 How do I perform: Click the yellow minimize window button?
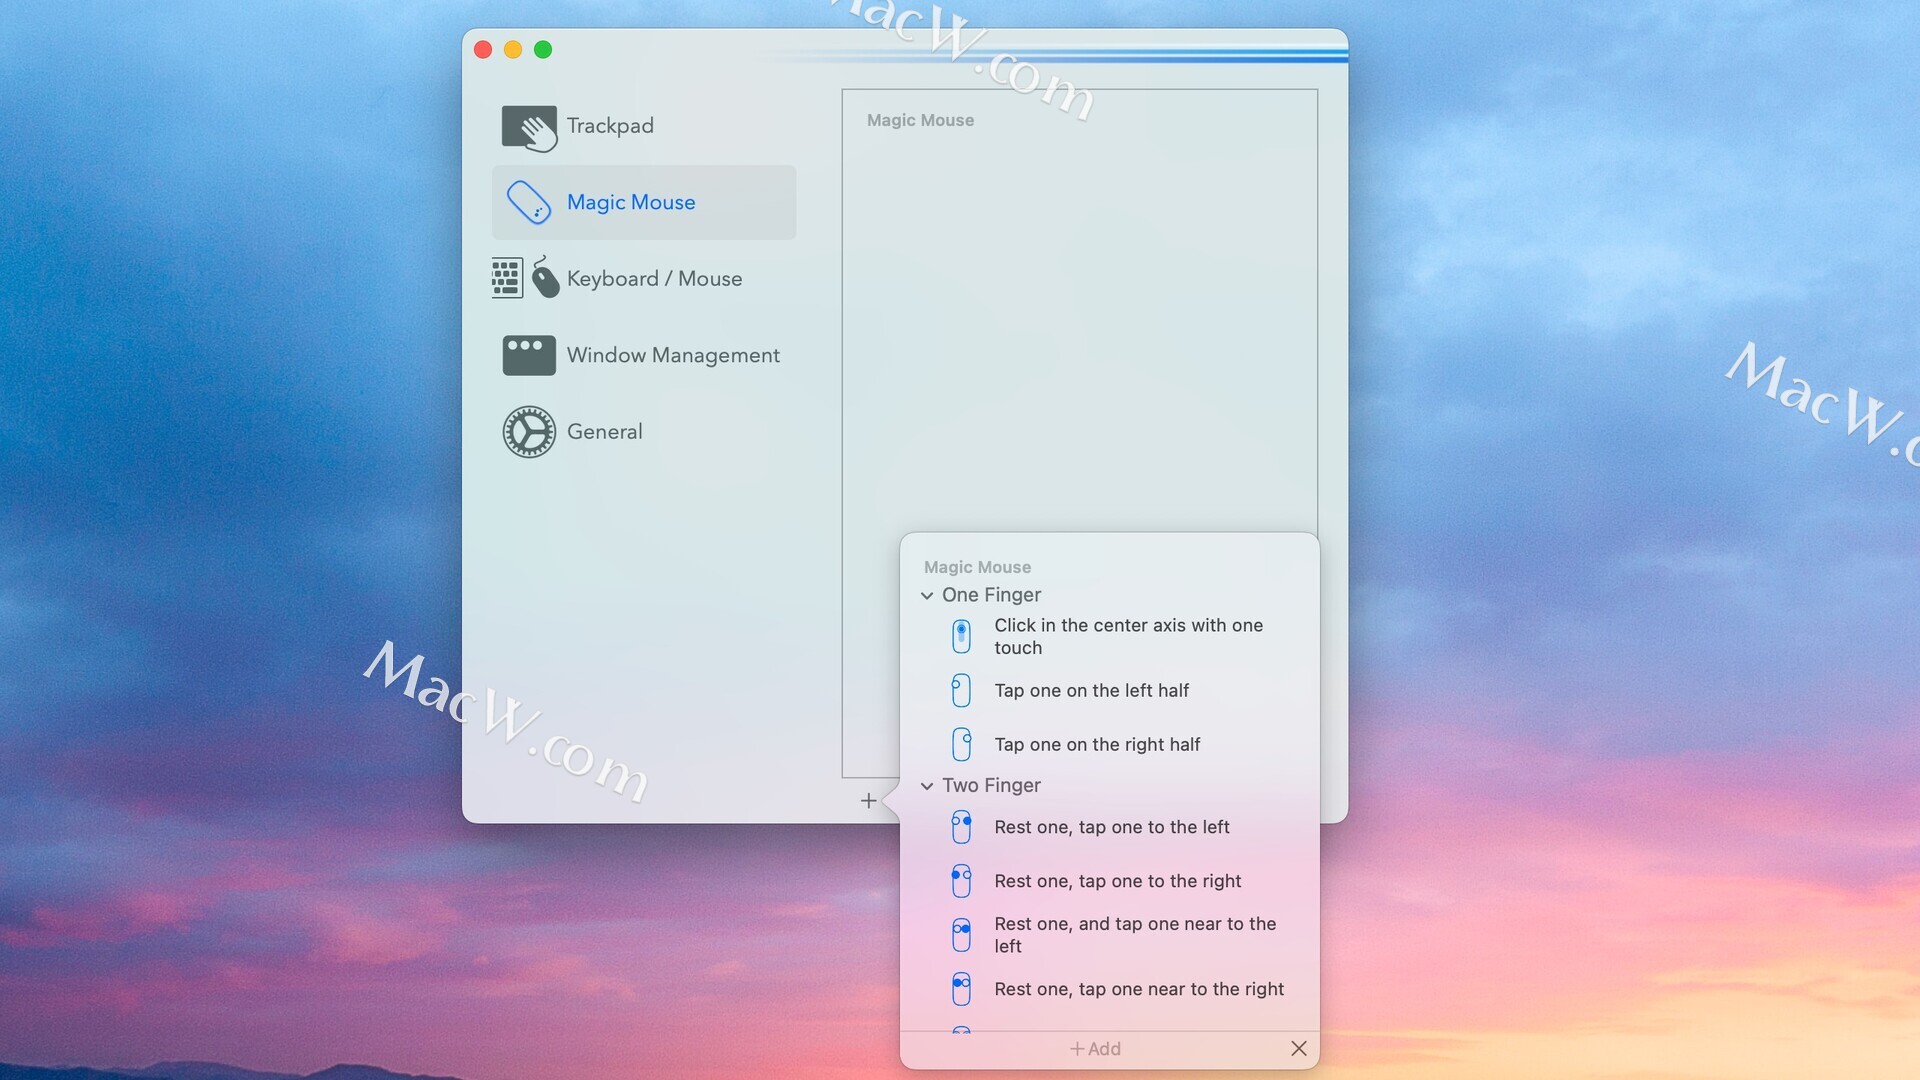pyautogui.click(x=513, y=50)
